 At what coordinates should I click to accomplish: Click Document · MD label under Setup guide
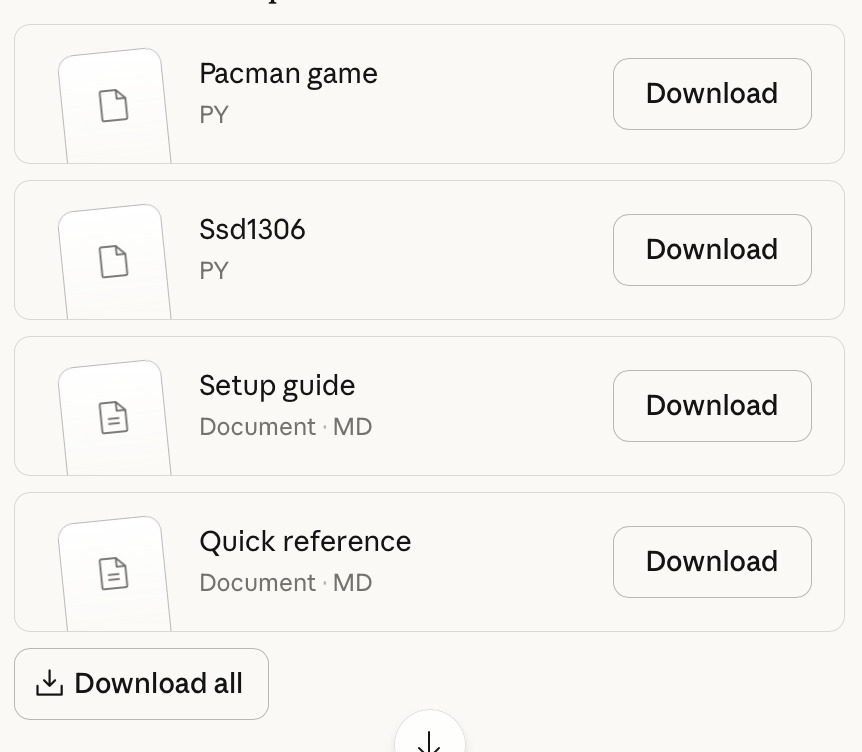[x=285, y=427]
